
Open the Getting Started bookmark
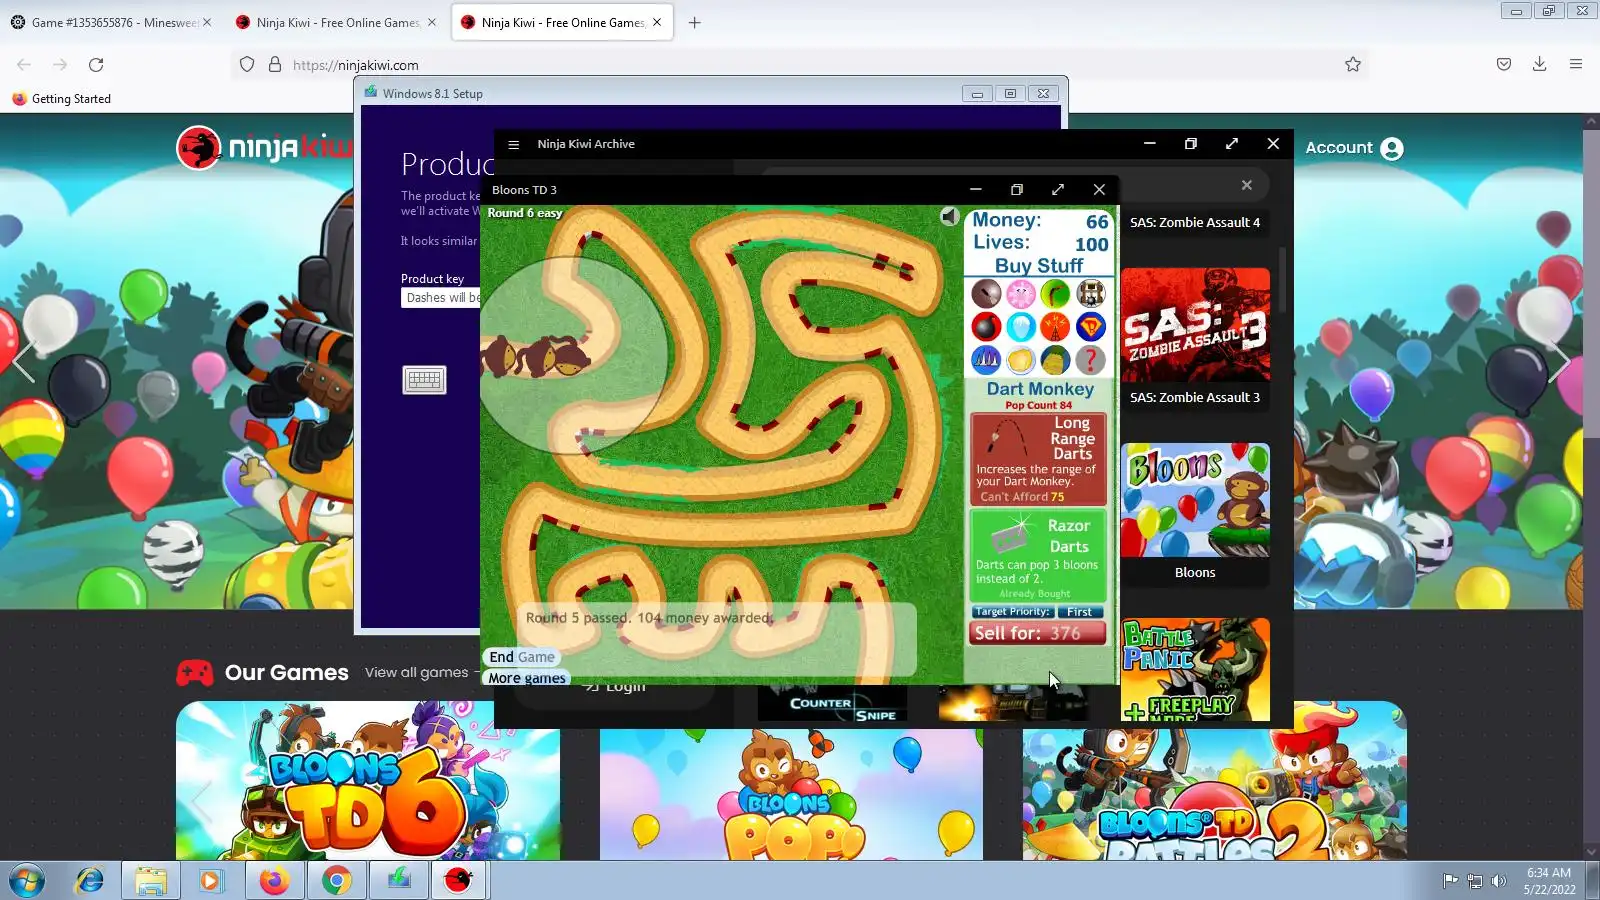point(61,99)
